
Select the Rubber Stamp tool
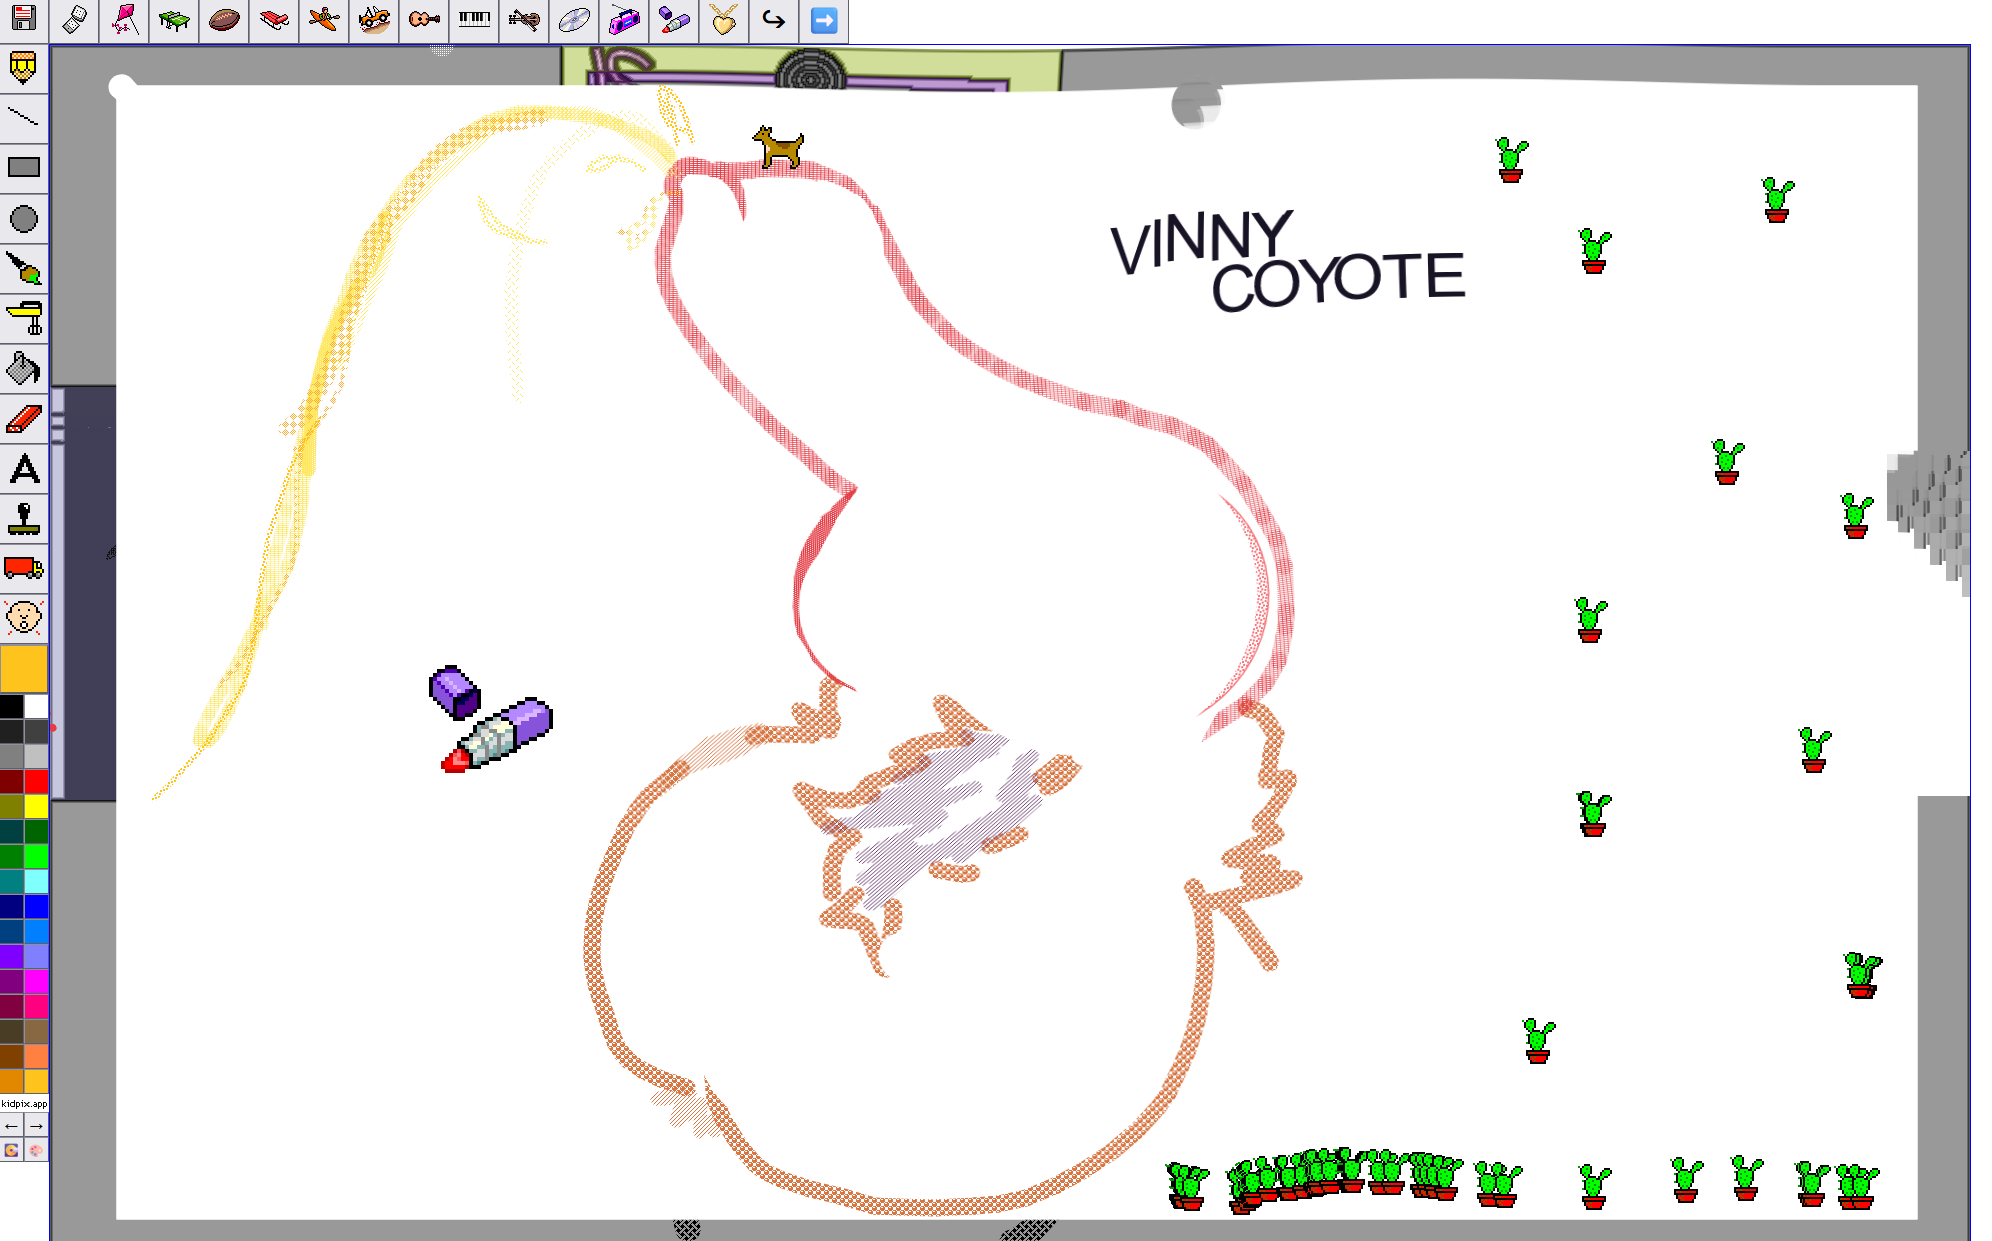[23, 519]
